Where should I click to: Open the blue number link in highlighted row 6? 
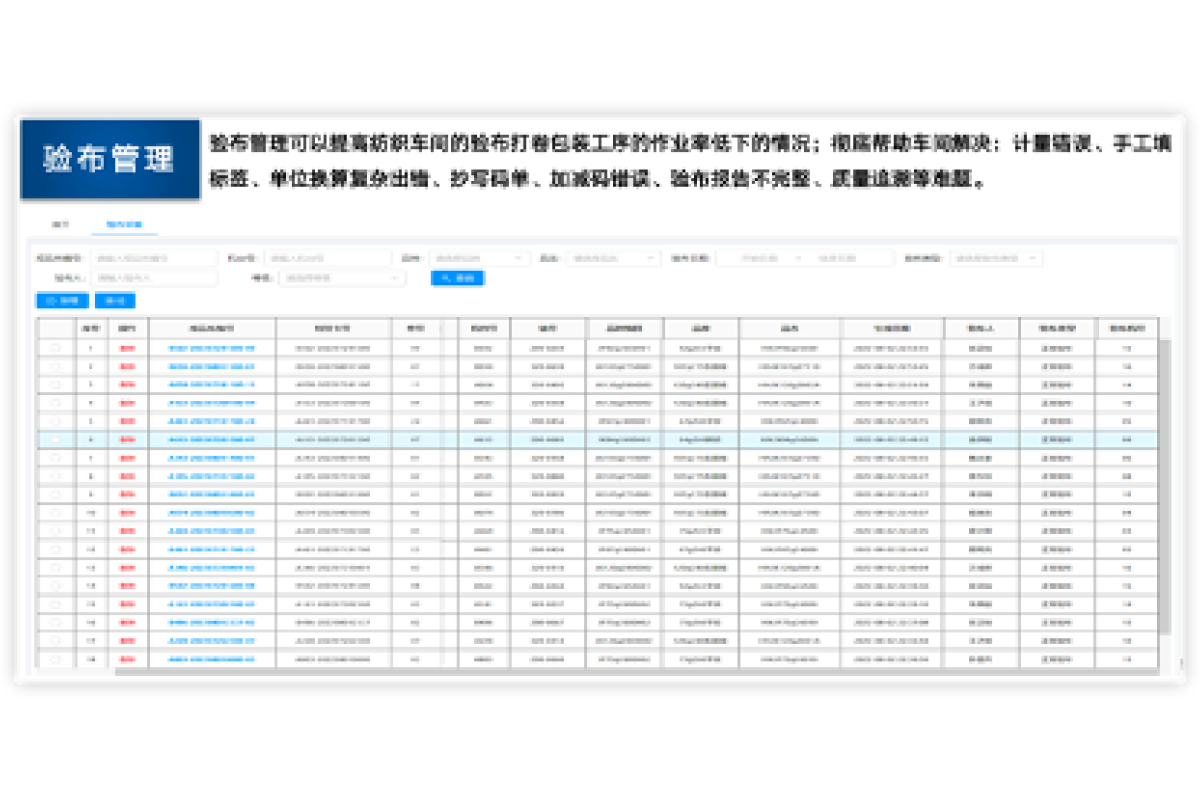click(x=211, y=439)
